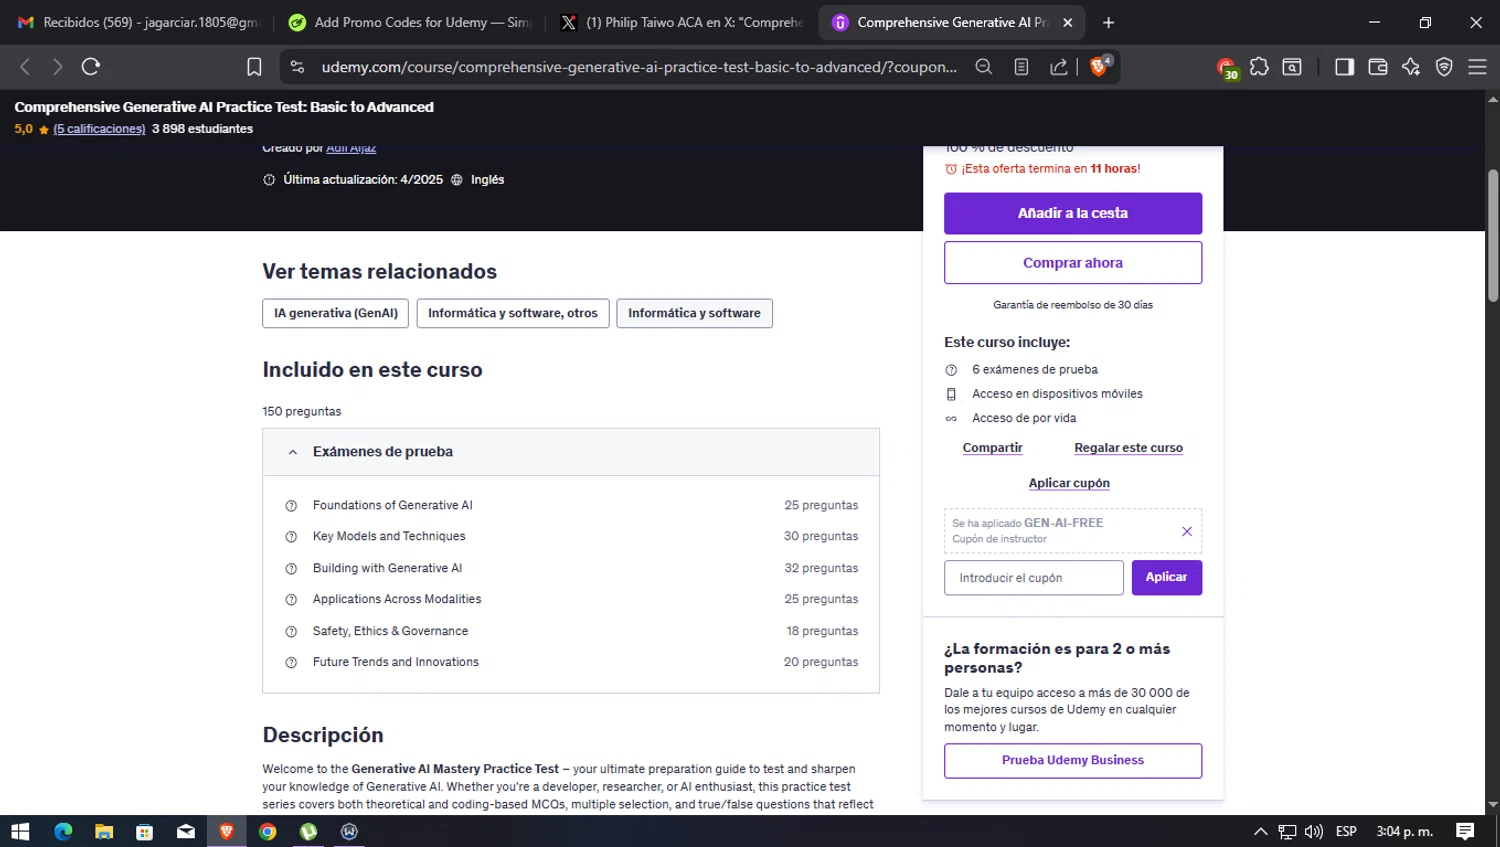Open the extensions puzzle icon
Image resolution: width=1500 pixels, height=847 pixels.
1259,67
